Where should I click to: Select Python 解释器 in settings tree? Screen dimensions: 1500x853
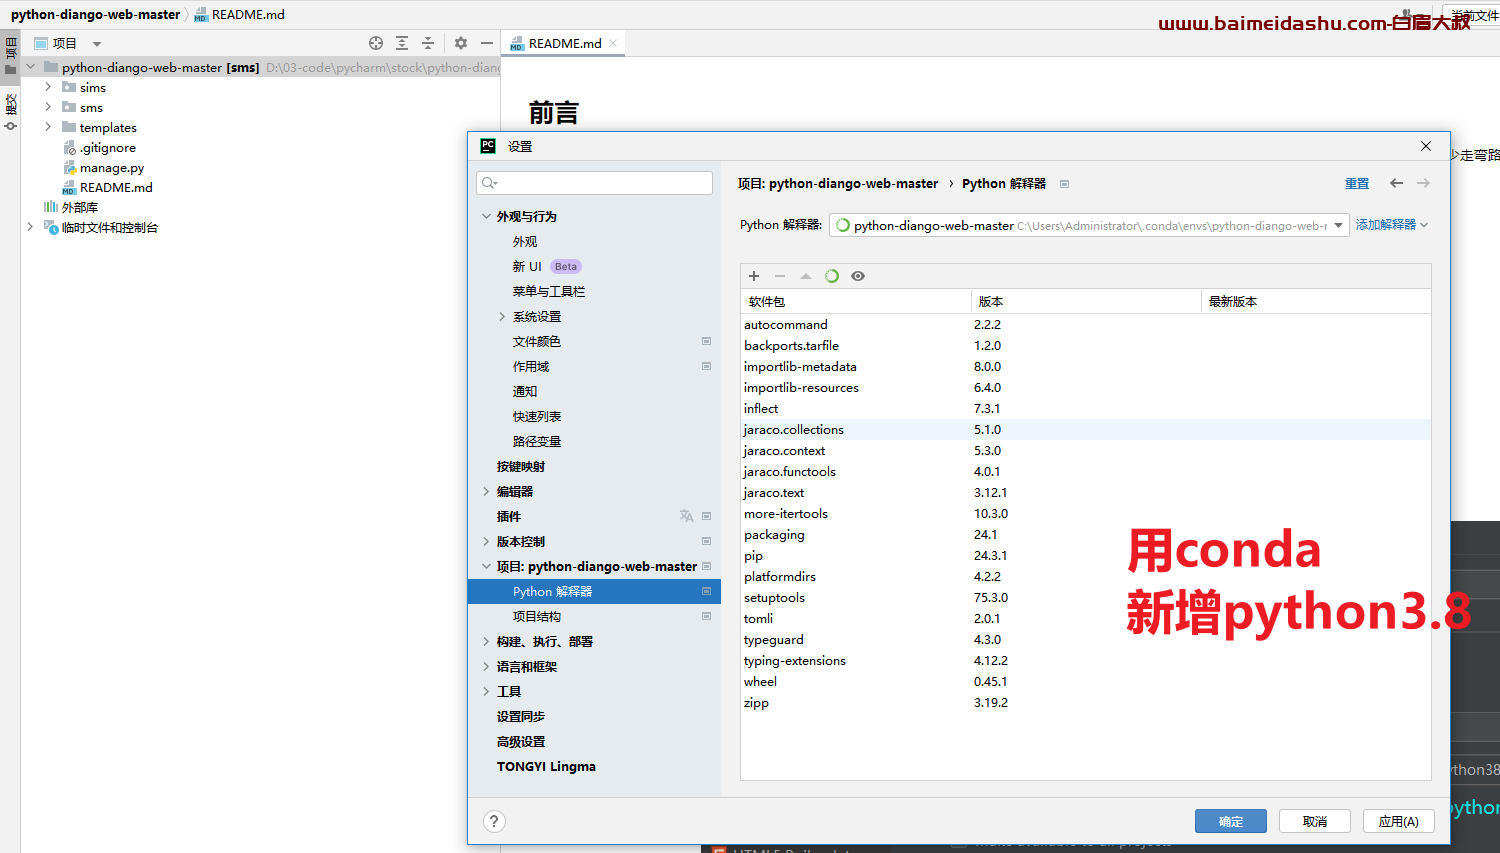[594, 591]
